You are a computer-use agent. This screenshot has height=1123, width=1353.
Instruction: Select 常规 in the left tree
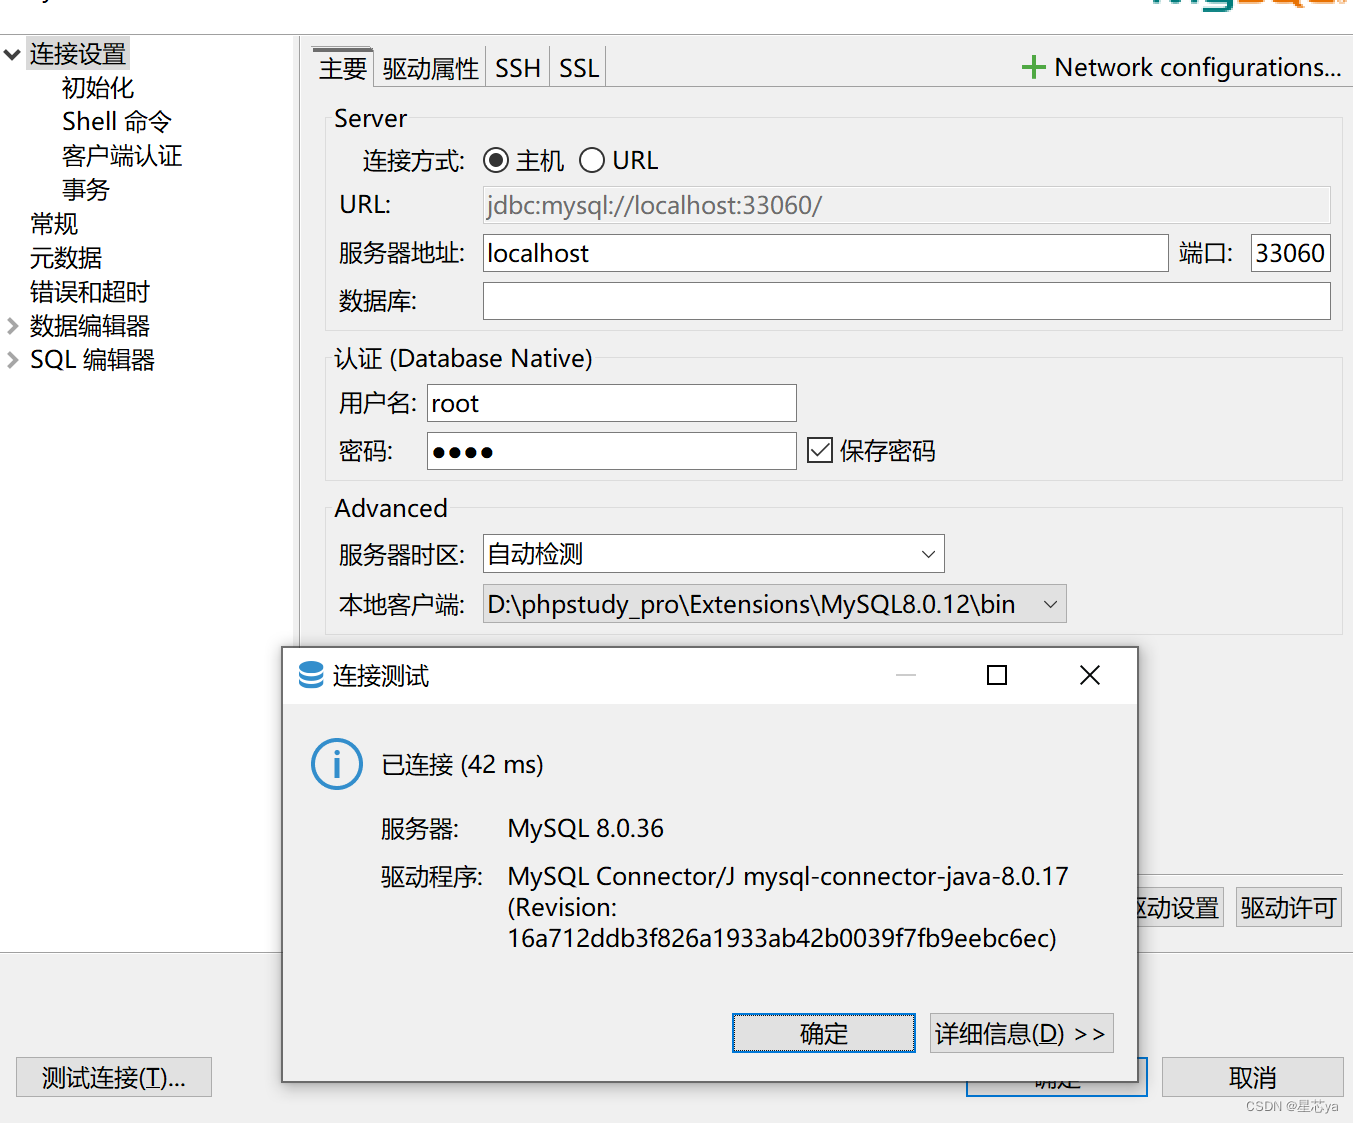[54, 224]
